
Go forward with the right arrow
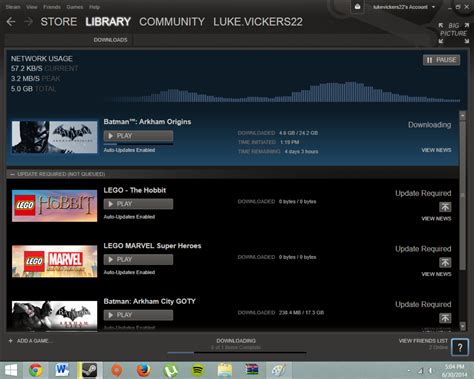[x=29, y=22]
